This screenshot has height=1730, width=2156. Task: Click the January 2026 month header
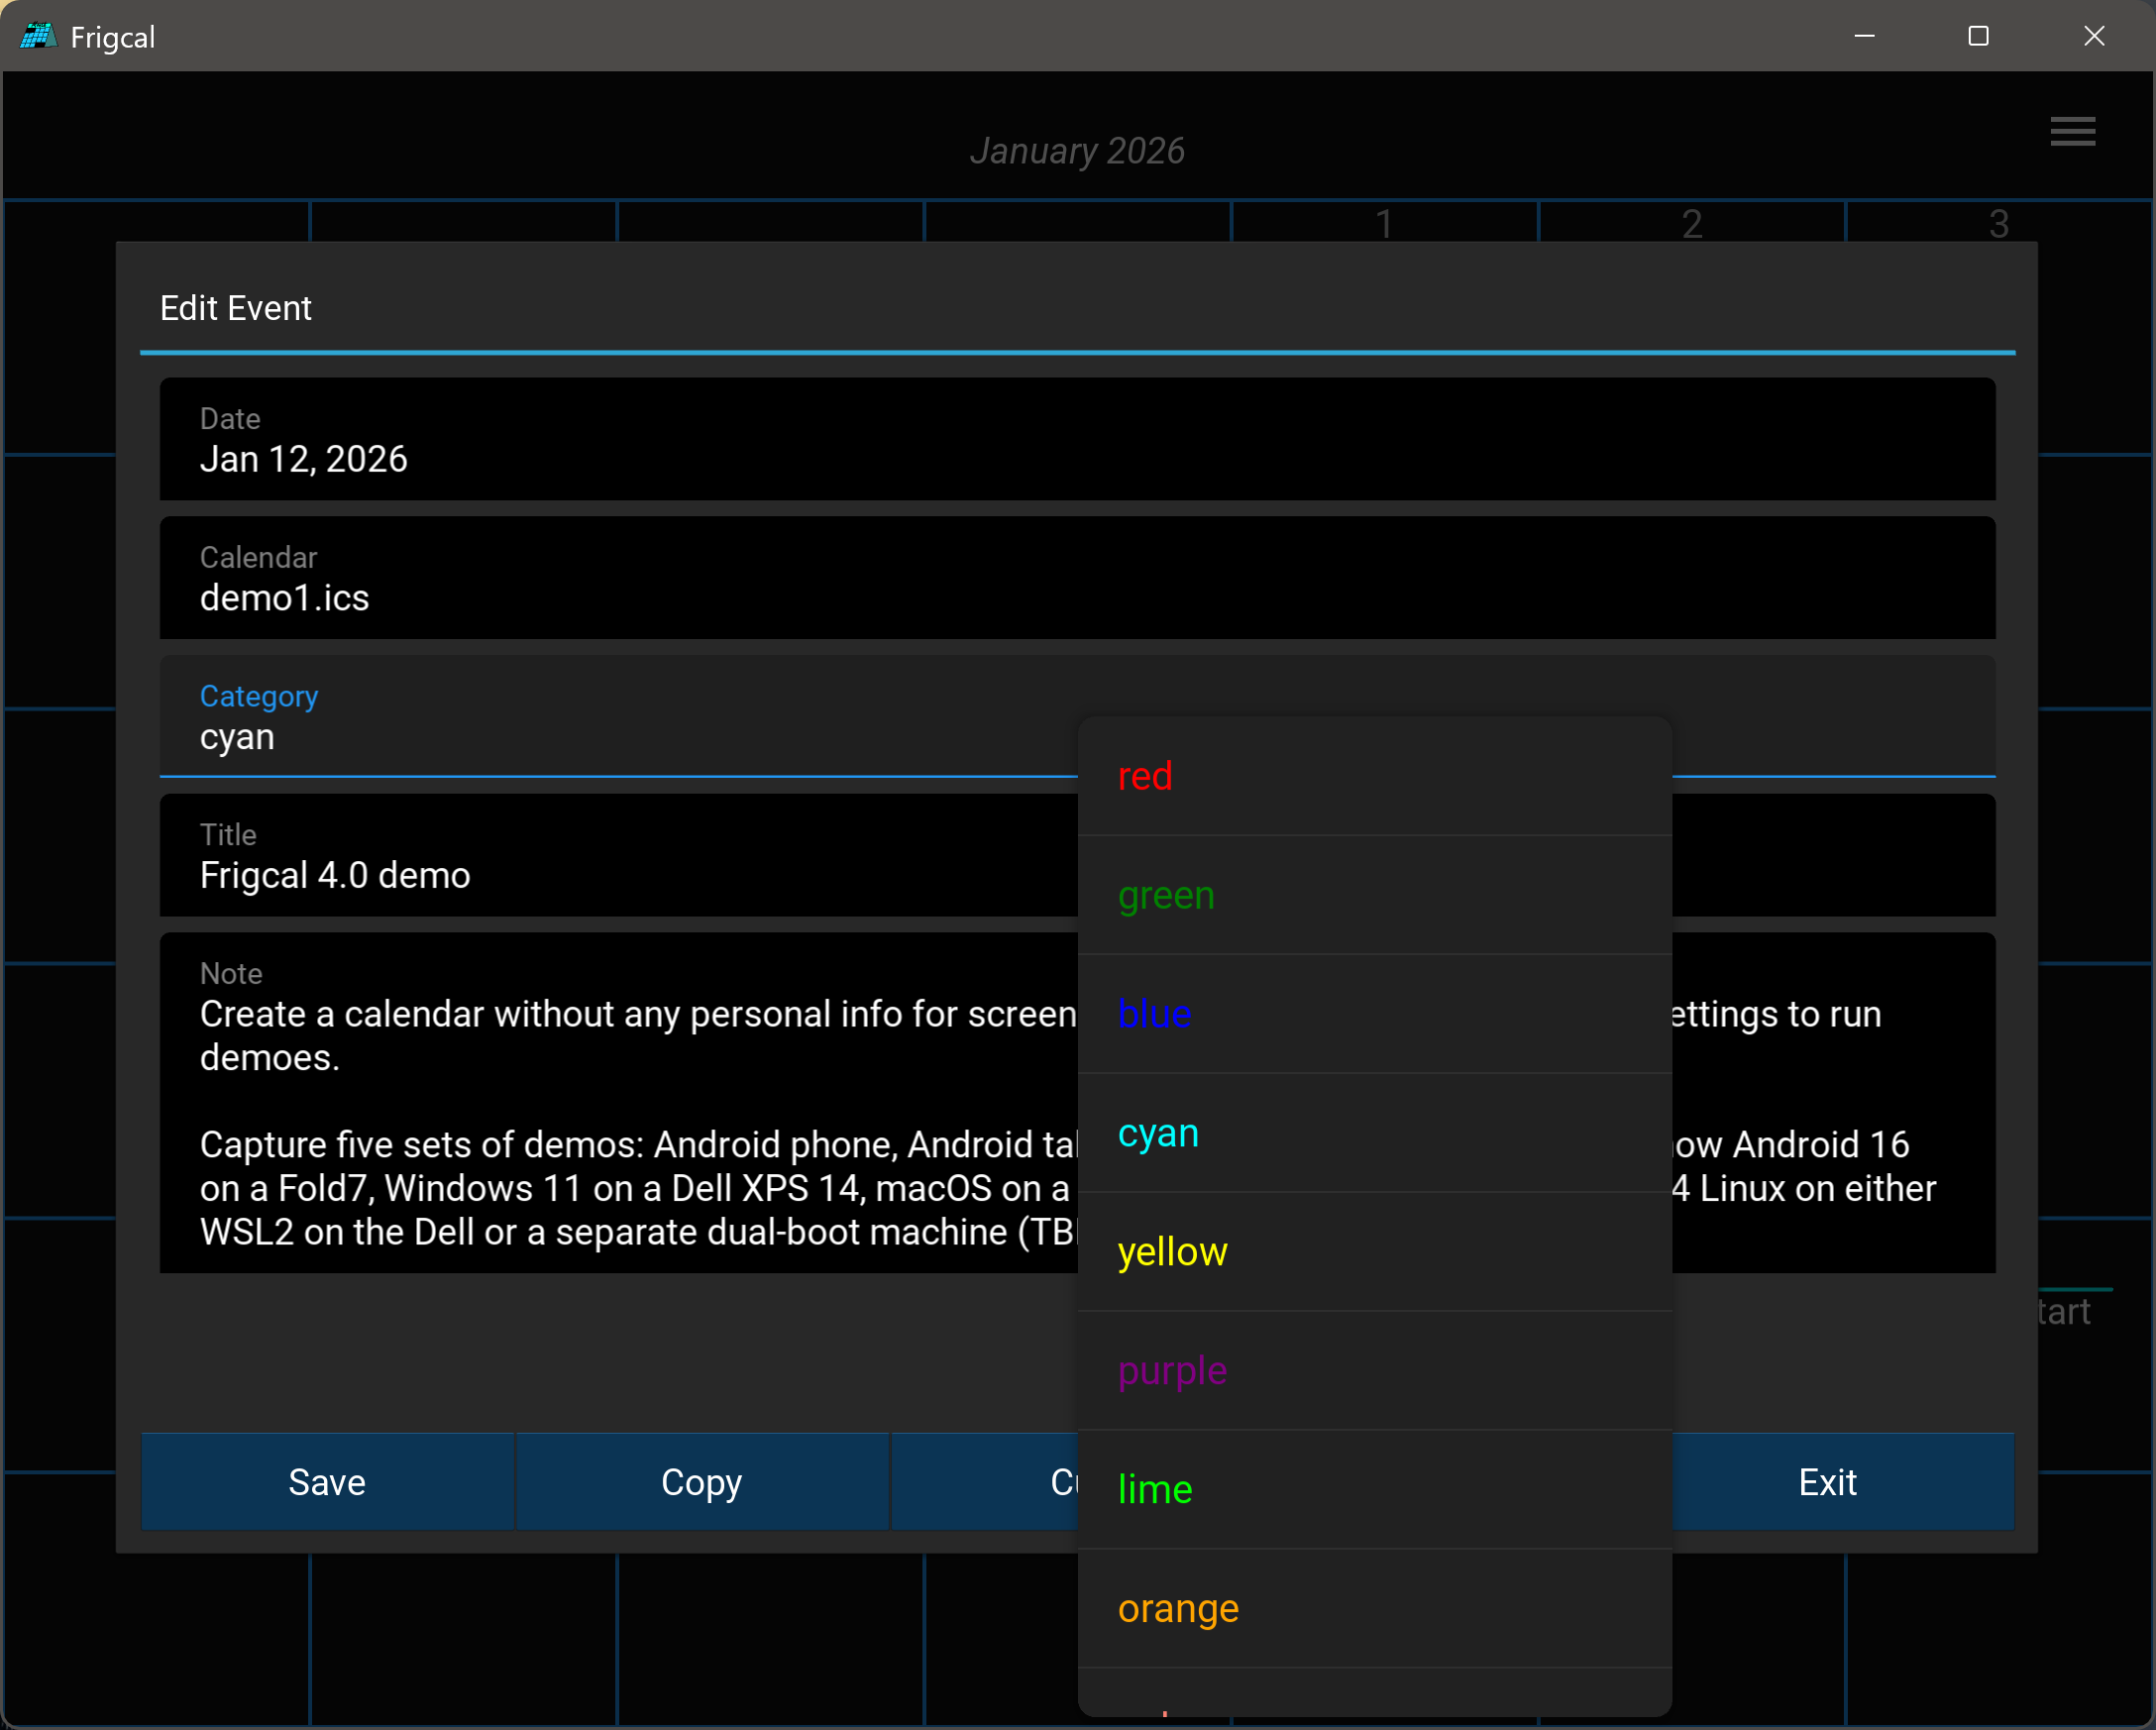pos(1077,151)
